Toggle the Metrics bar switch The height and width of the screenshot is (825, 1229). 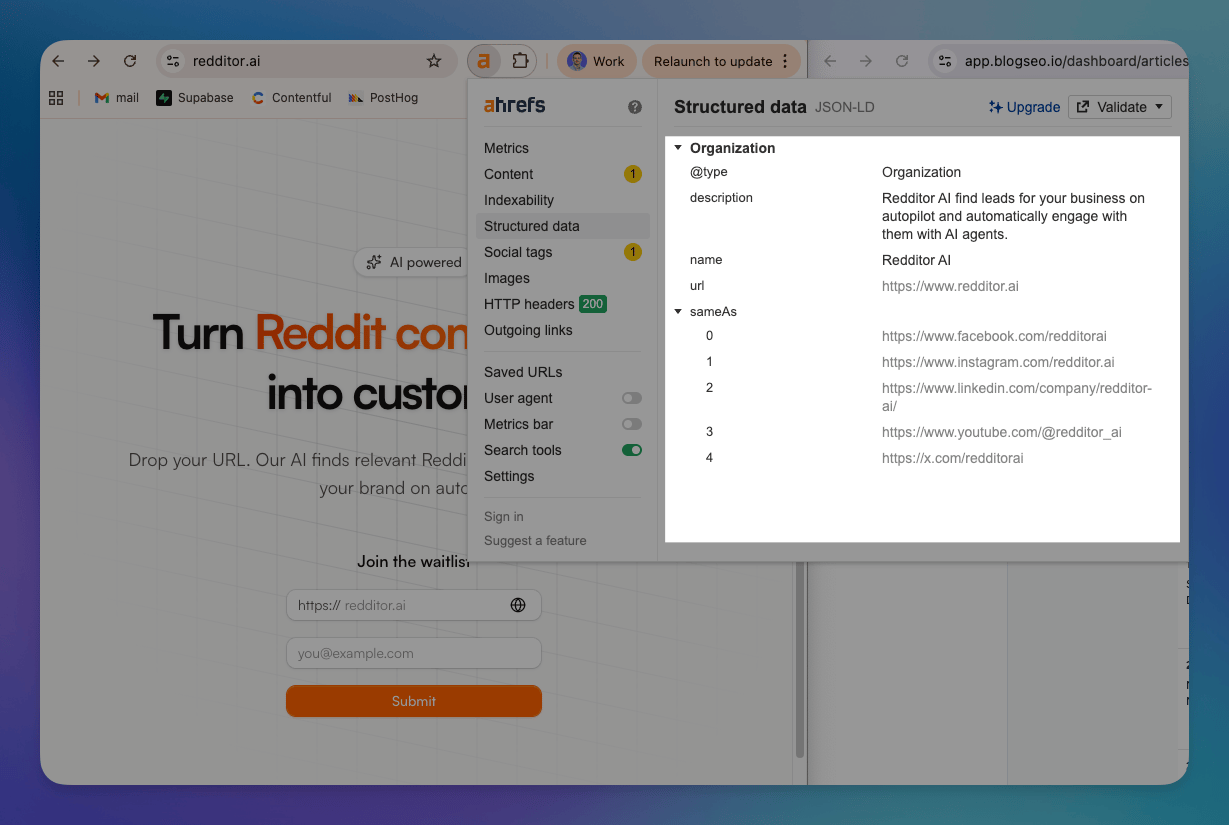[x=632, y=424]
